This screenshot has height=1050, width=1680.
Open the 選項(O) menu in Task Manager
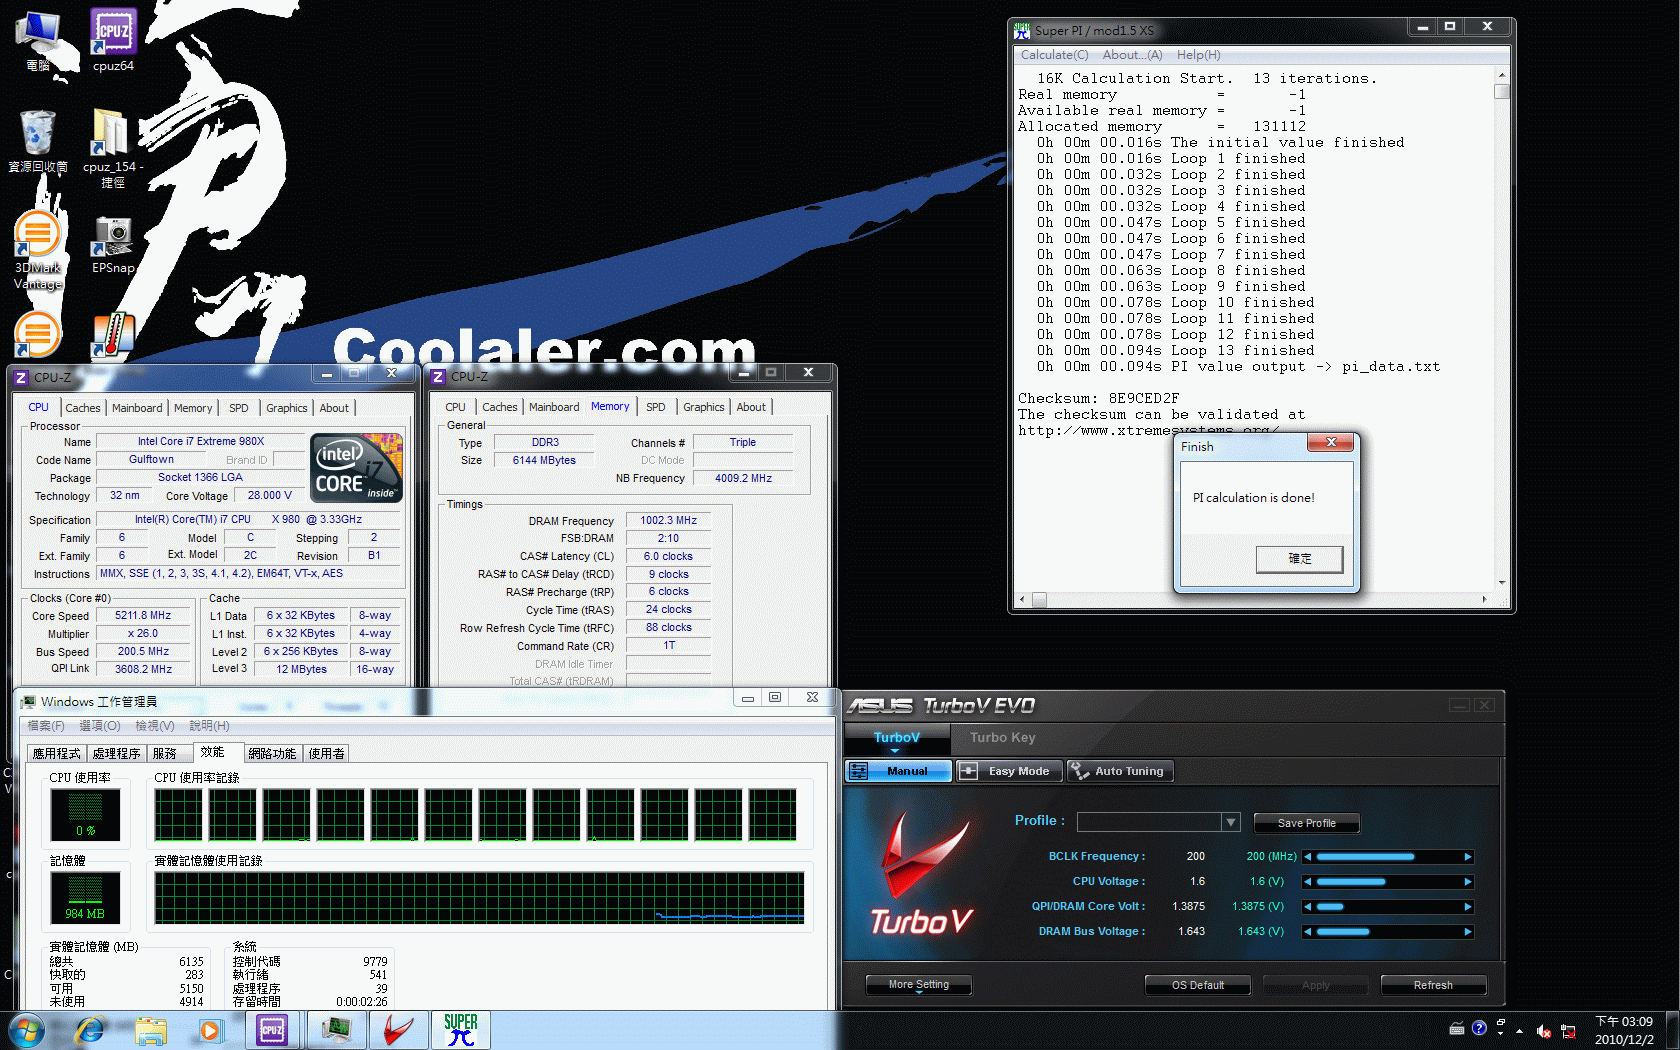[x=100, y=726]
